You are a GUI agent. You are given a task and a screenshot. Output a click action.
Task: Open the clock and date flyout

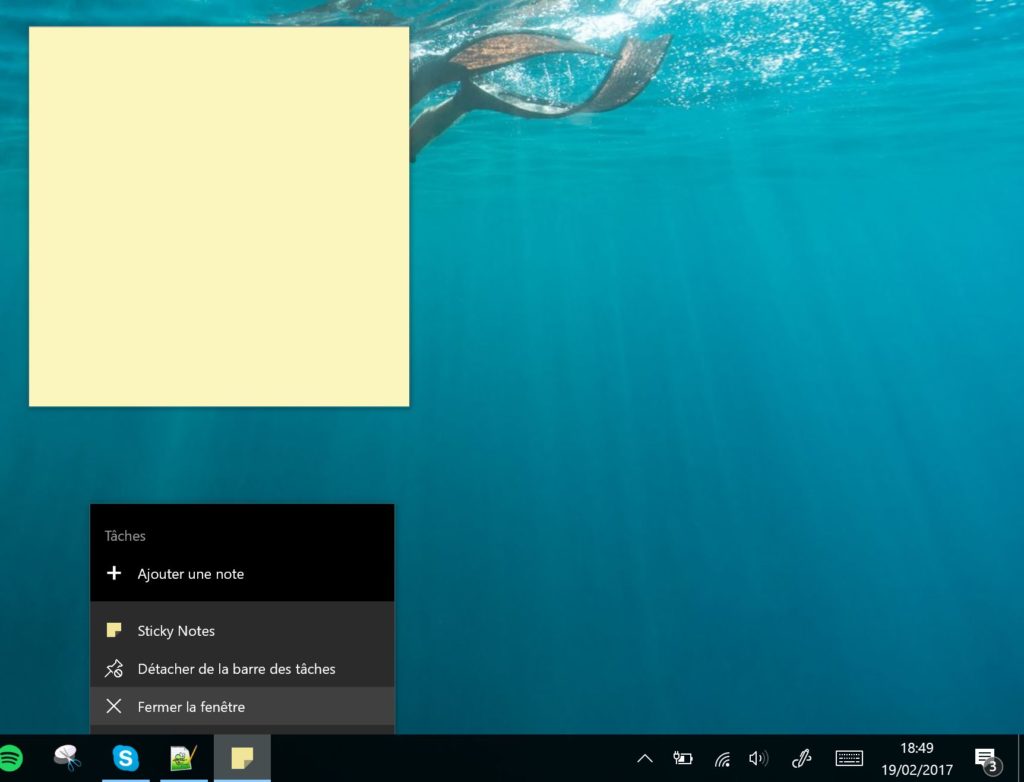[x=916, y=759]
